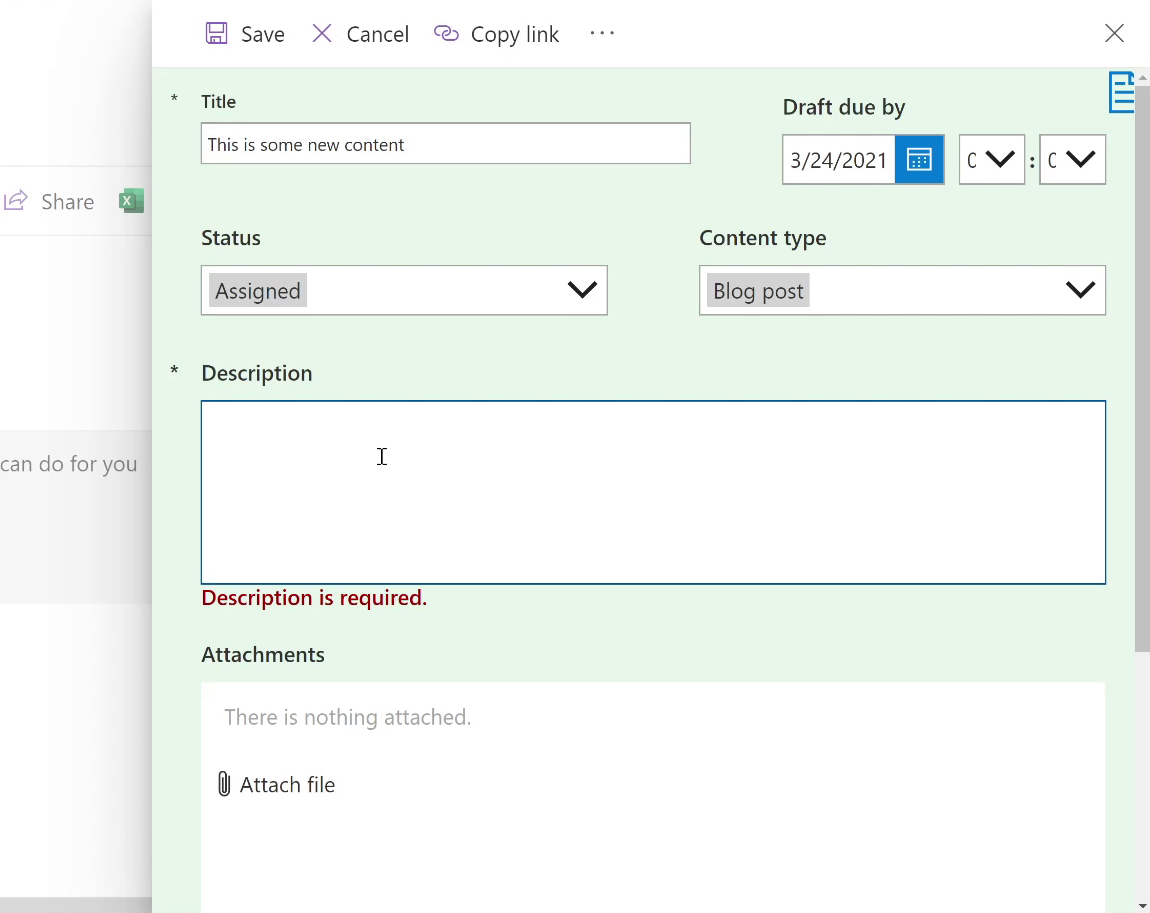
Task: Open the ellipsis more commands menu
Action: [602, 33]
